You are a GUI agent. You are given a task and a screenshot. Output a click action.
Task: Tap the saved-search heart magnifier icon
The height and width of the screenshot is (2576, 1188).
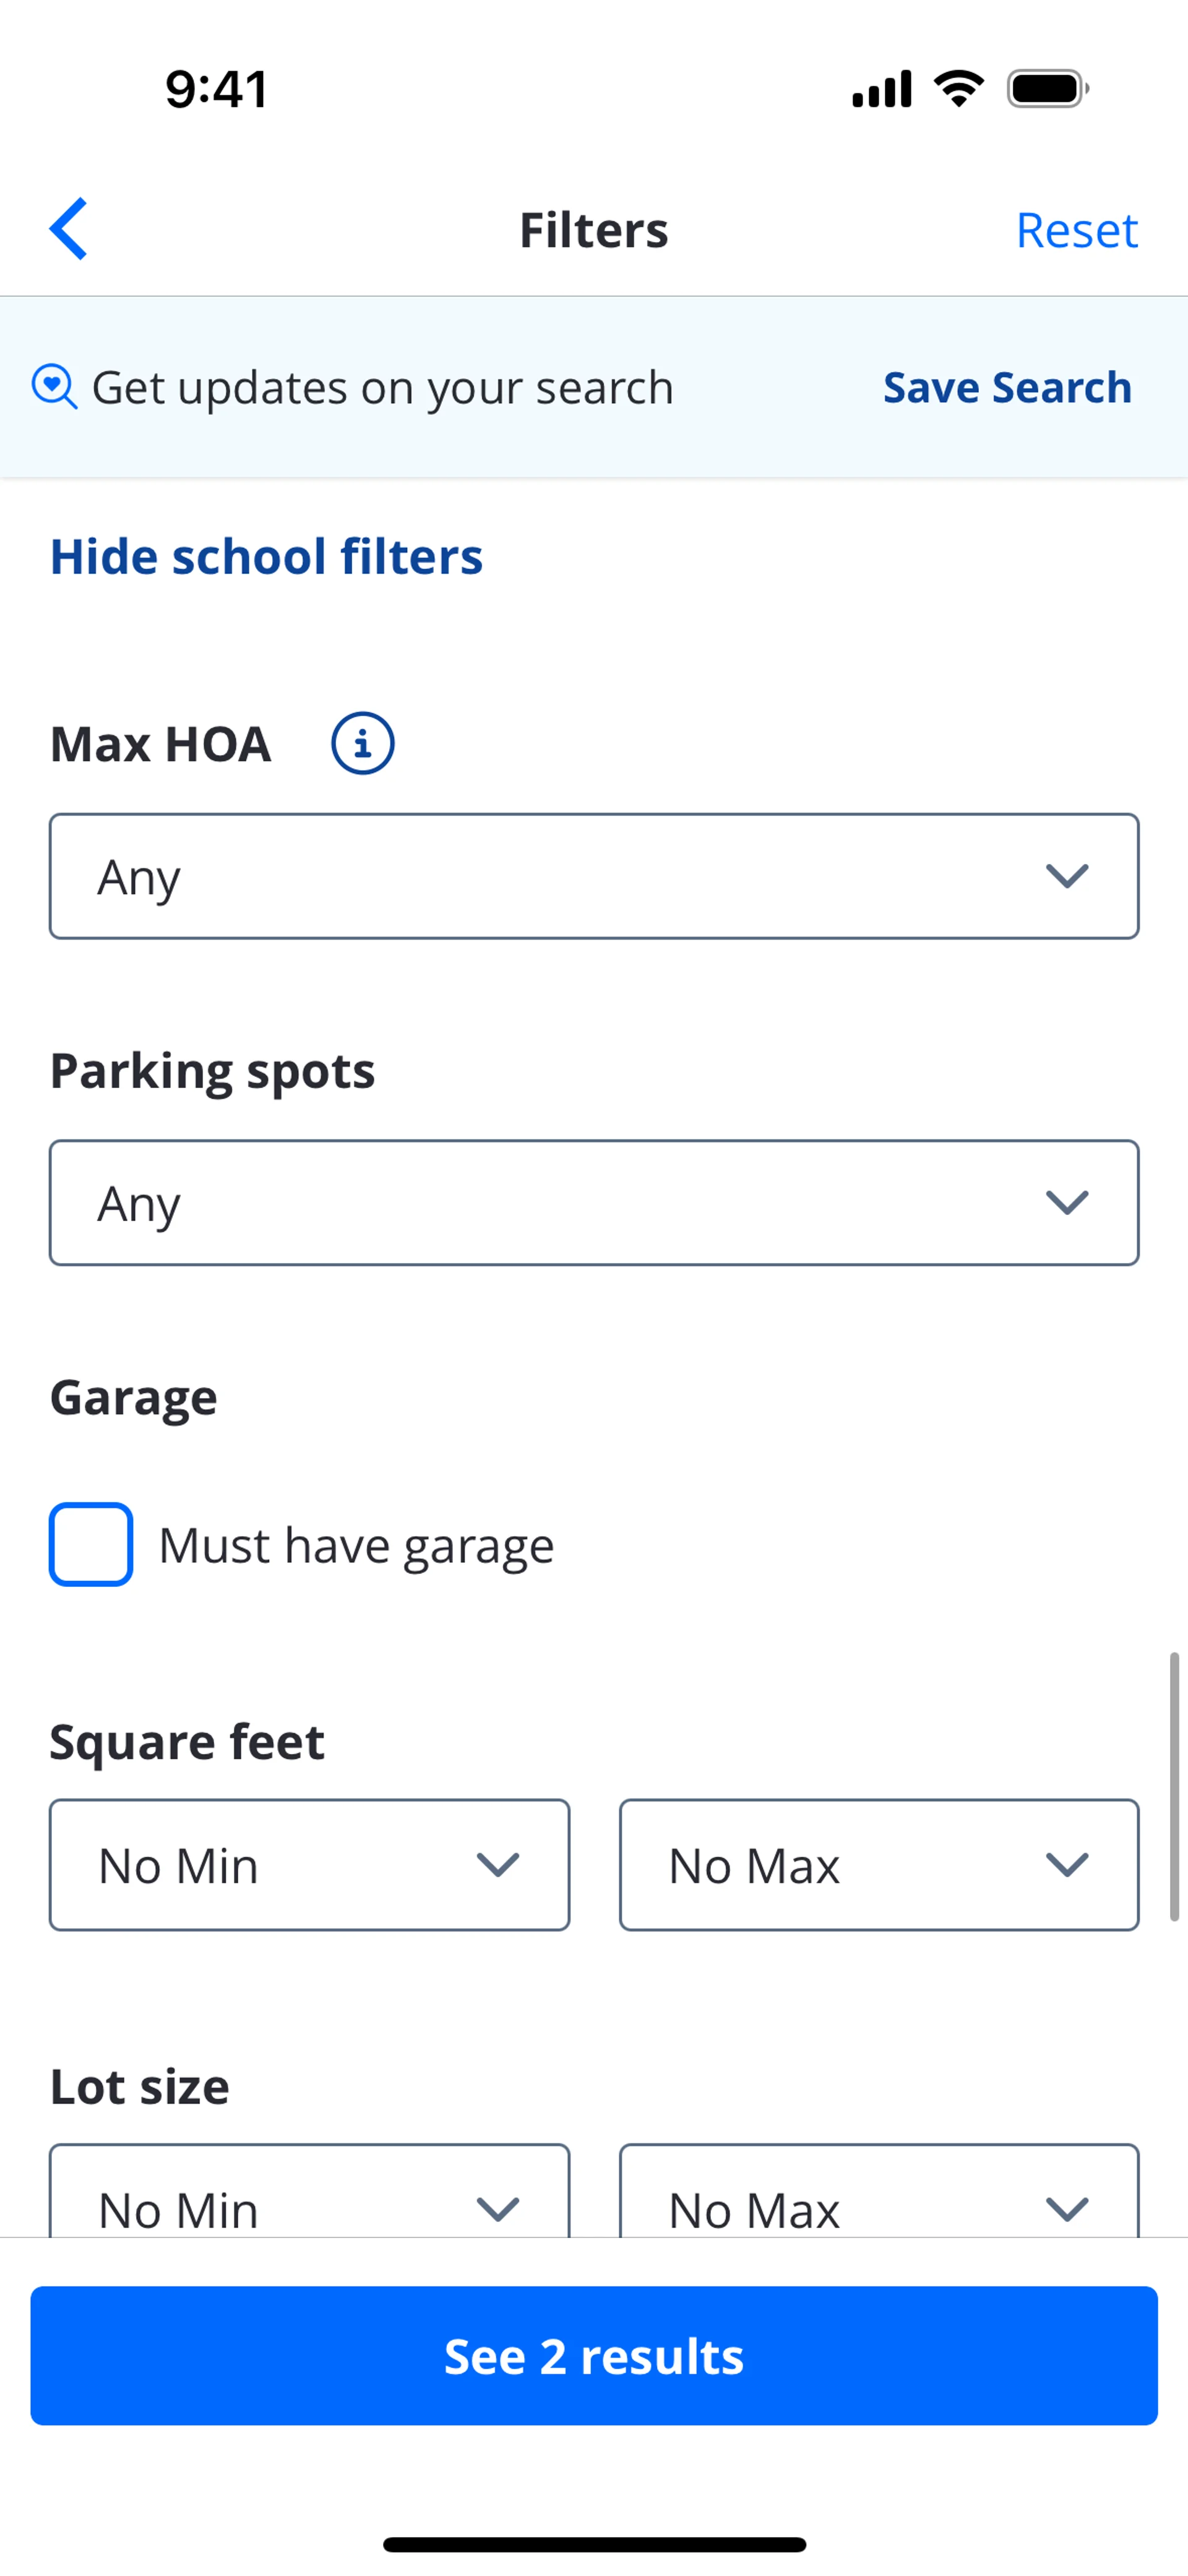click(54, 387)
